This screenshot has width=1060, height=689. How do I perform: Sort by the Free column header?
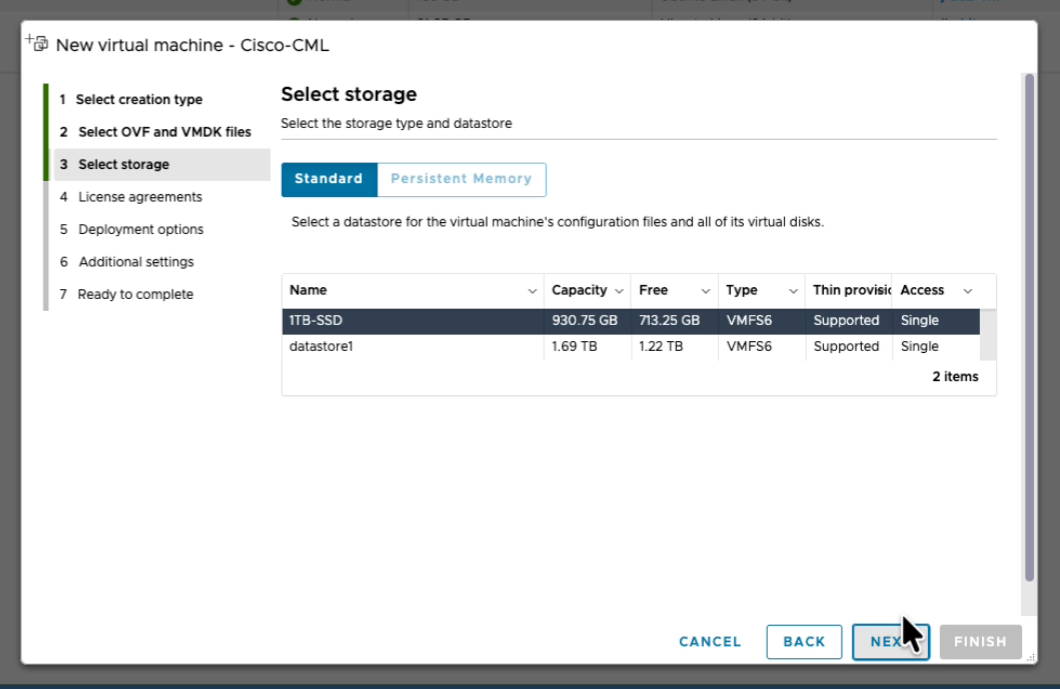[x=653, y=290]
